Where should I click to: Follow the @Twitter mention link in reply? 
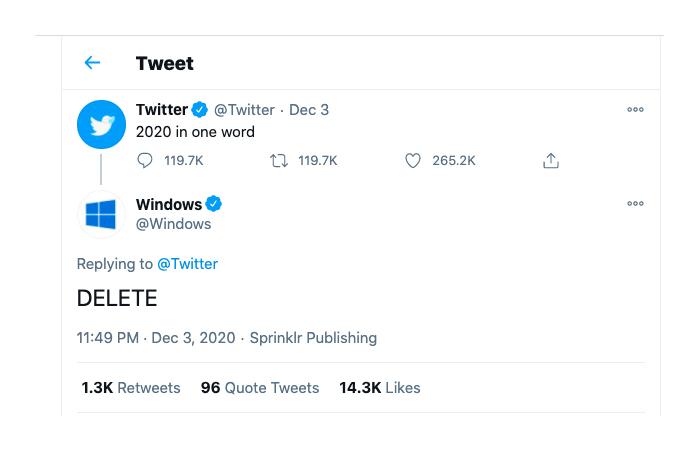[188, 264]
